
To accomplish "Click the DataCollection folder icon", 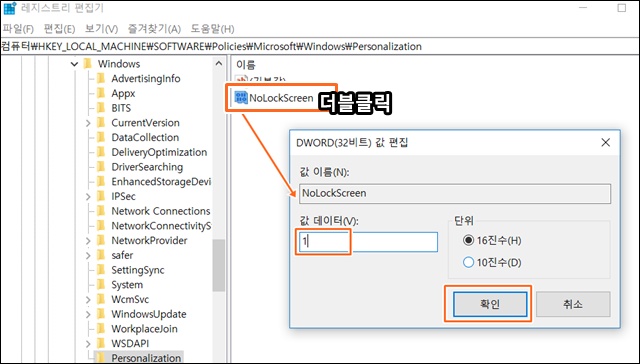I will click(100, 137).
